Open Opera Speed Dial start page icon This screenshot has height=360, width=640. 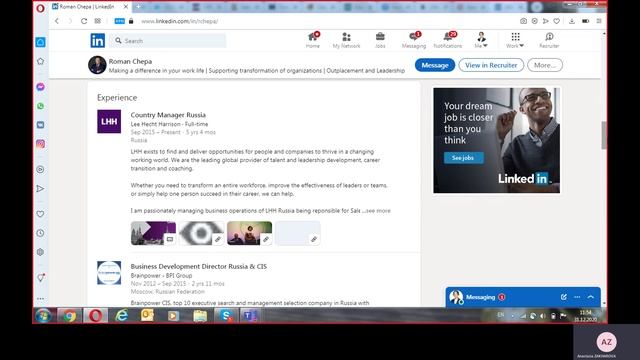98,21
